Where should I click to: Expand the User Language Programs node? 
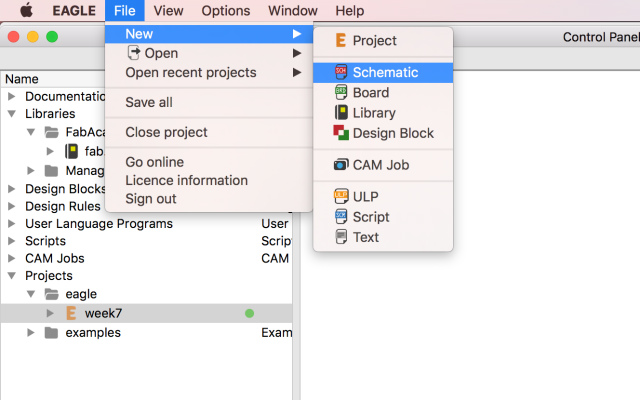(x=12, y=224)
